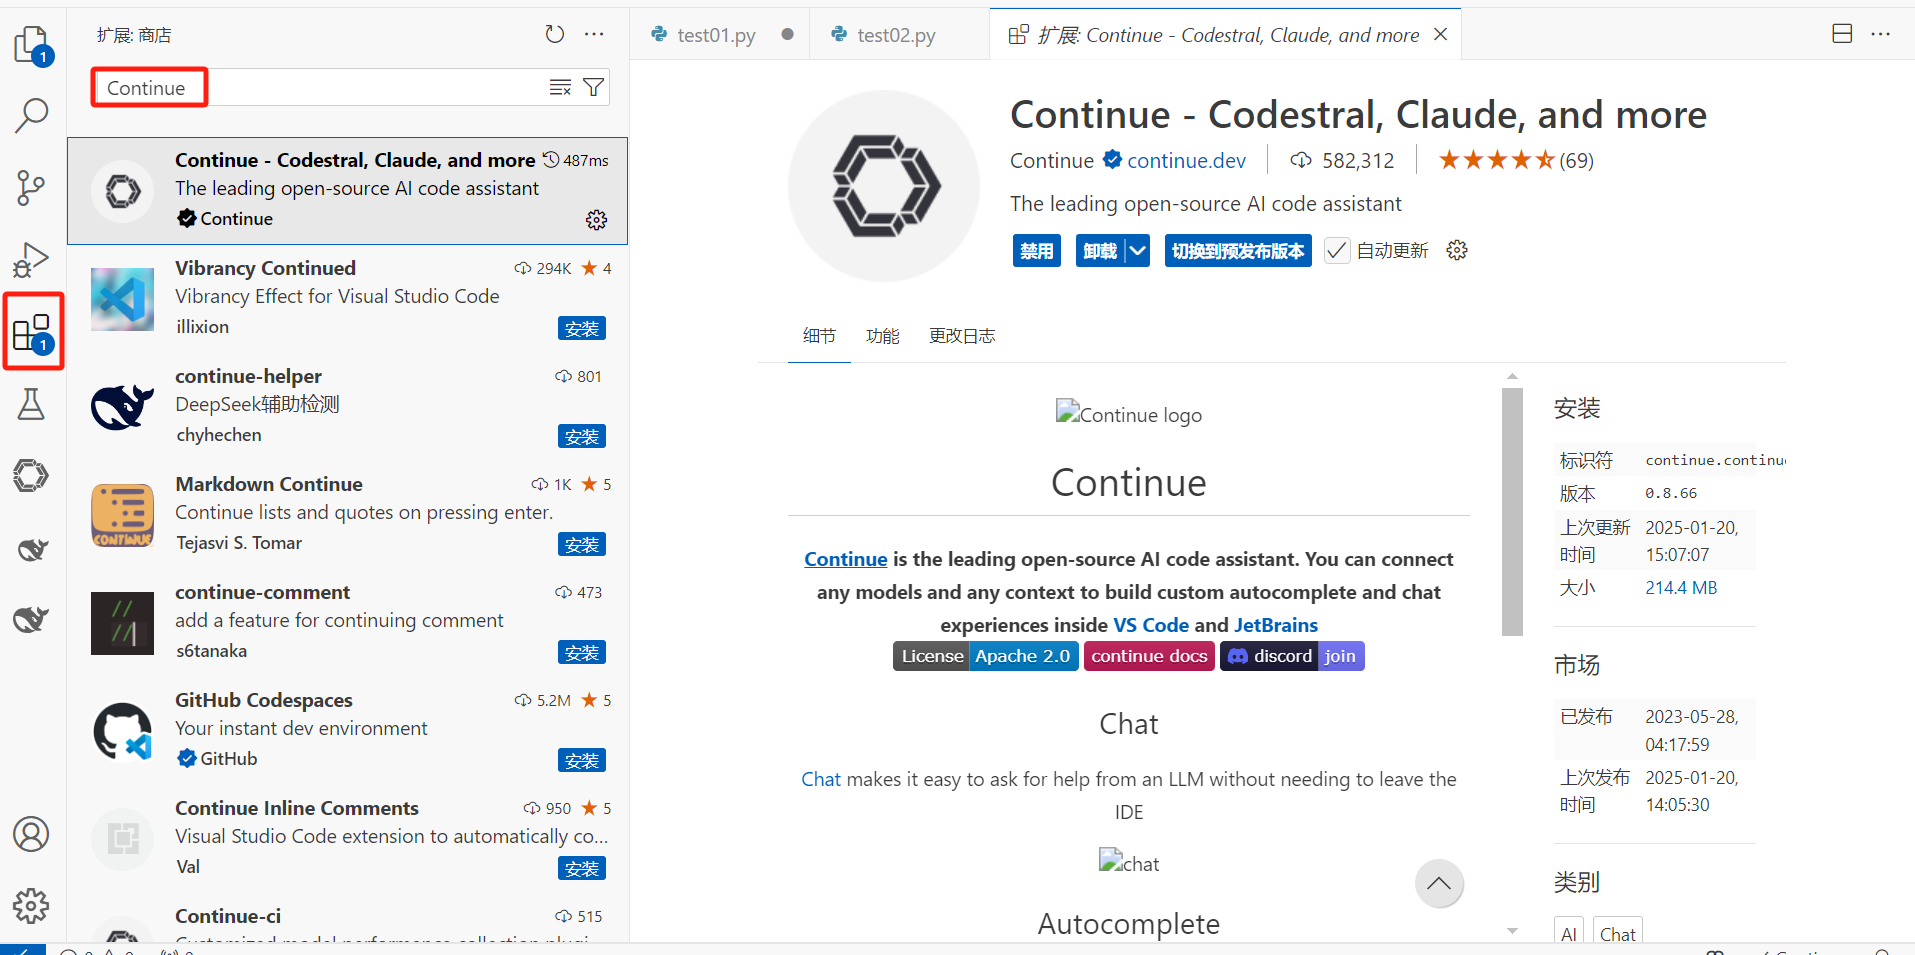Clear extension search results
The width and height of the screenshot is (1915, 955).
tap(561, 88)
